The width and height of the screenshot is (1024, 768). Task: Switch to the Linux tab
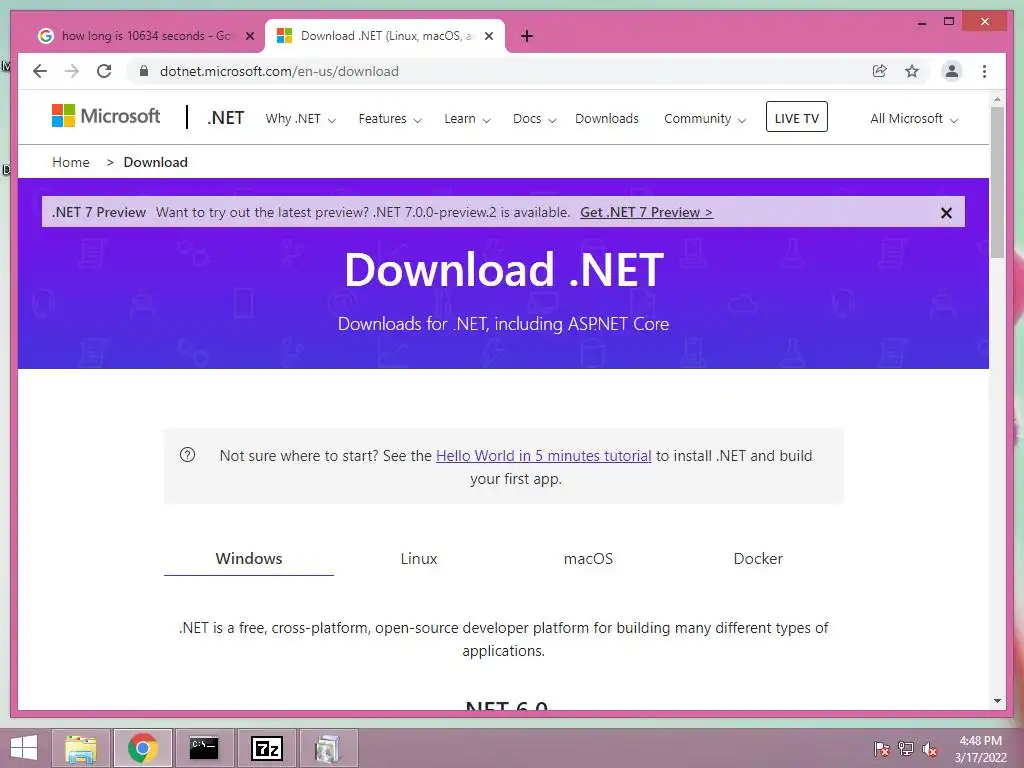click(x=419, y=559)
